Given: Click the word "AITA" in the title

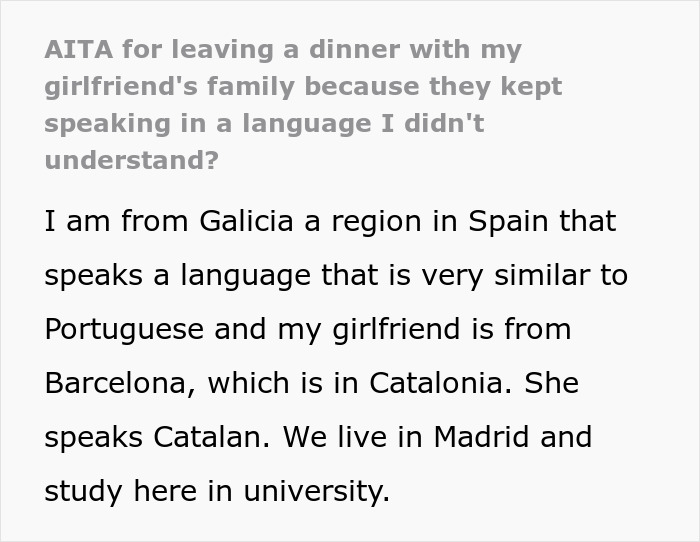Looking at the screenshot, I should (76, 49).
